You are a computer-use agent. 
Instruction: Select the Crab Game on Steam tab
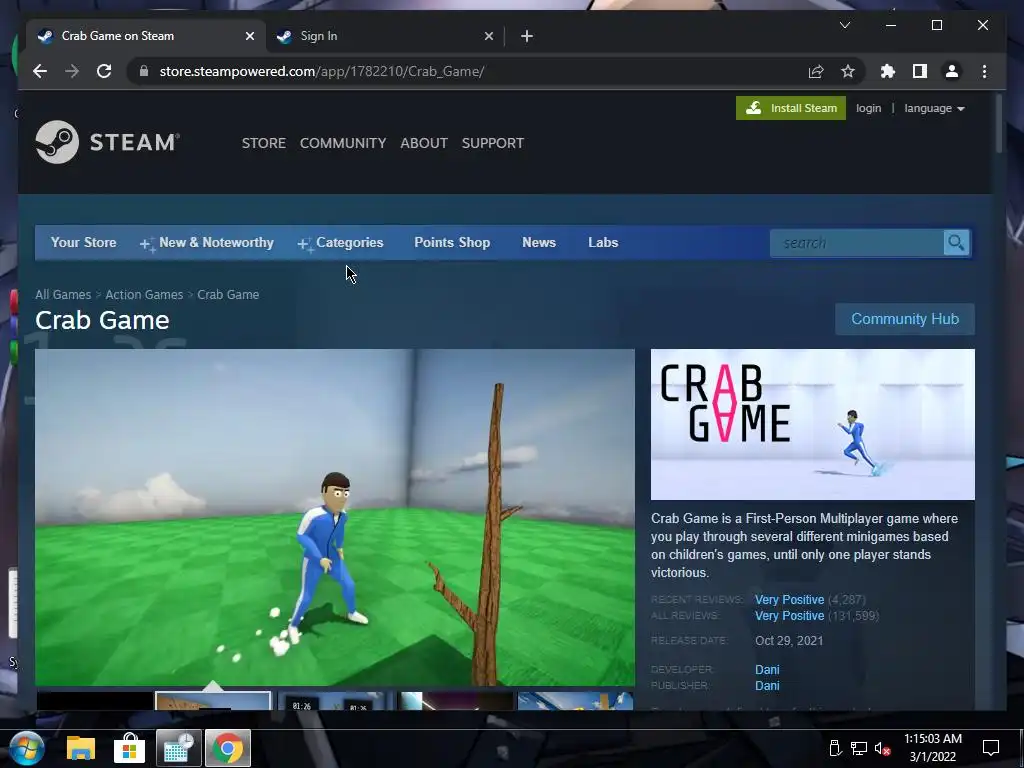coord(146,36)
